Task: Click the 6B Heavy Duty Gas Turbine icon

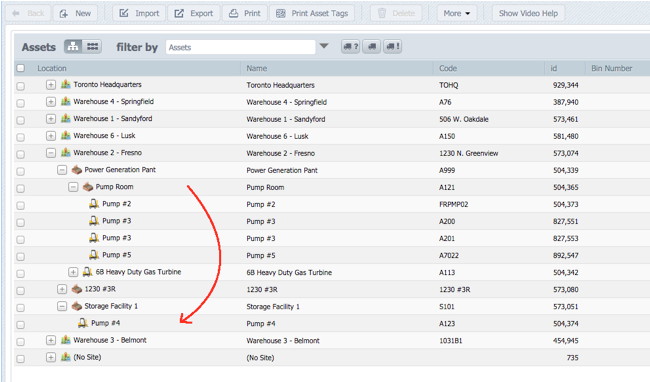Action: [87, 272]
